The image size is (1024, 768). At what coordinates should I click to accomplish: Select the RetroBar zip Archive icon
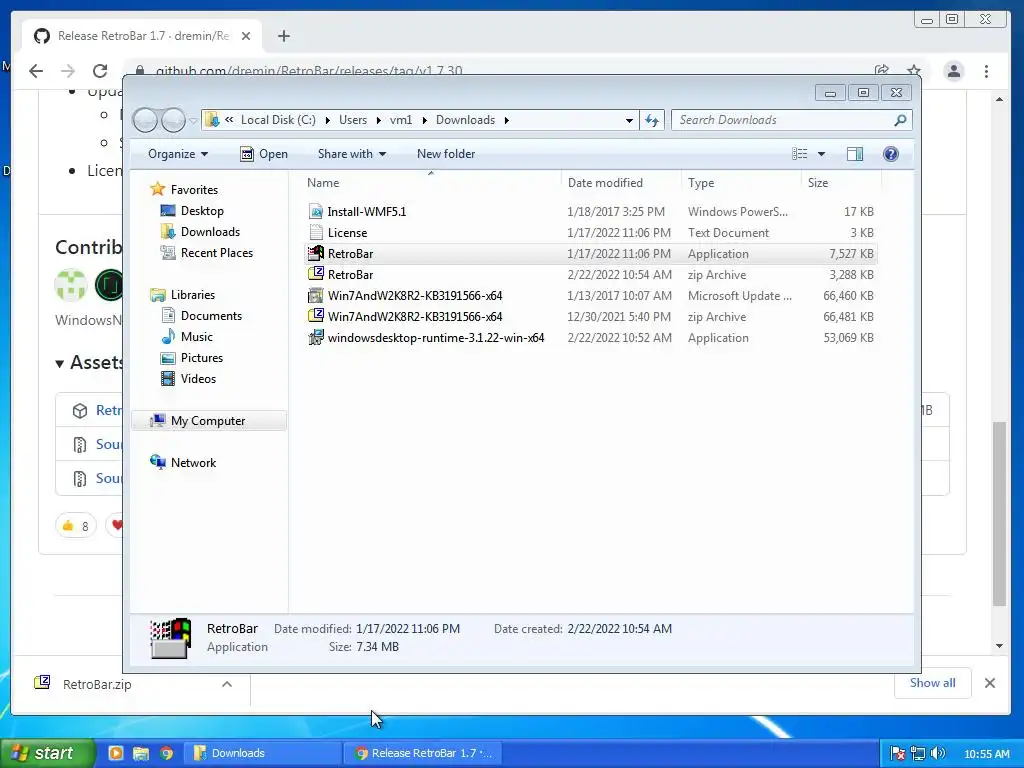click(x=316, y=274)
